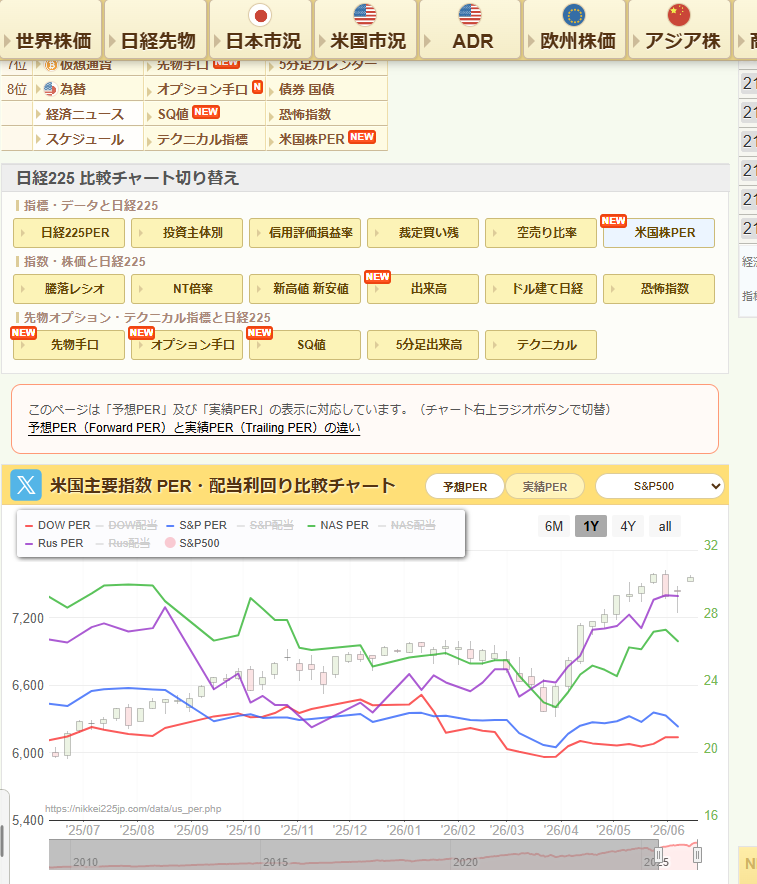Open the 日経先物 tab
This screenshot has width=757, height=884.
pos(156,29)
